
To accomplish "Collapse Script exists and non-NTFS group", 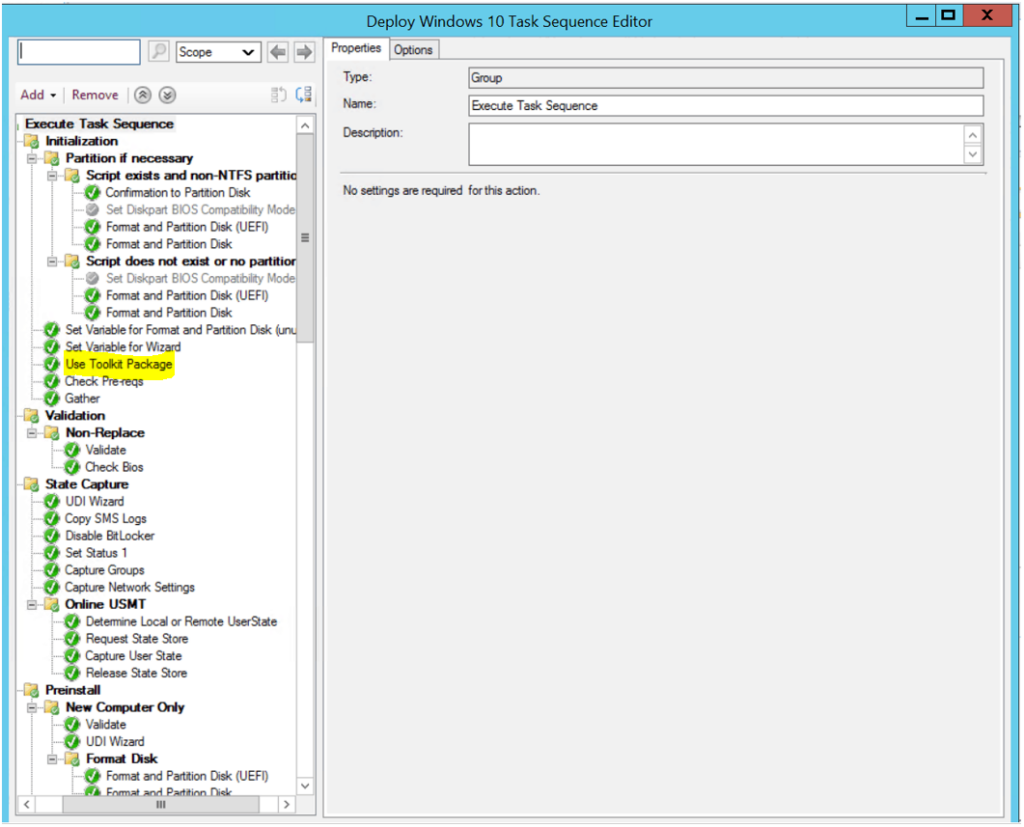I will pyautogui.click(x=52, y=176).
